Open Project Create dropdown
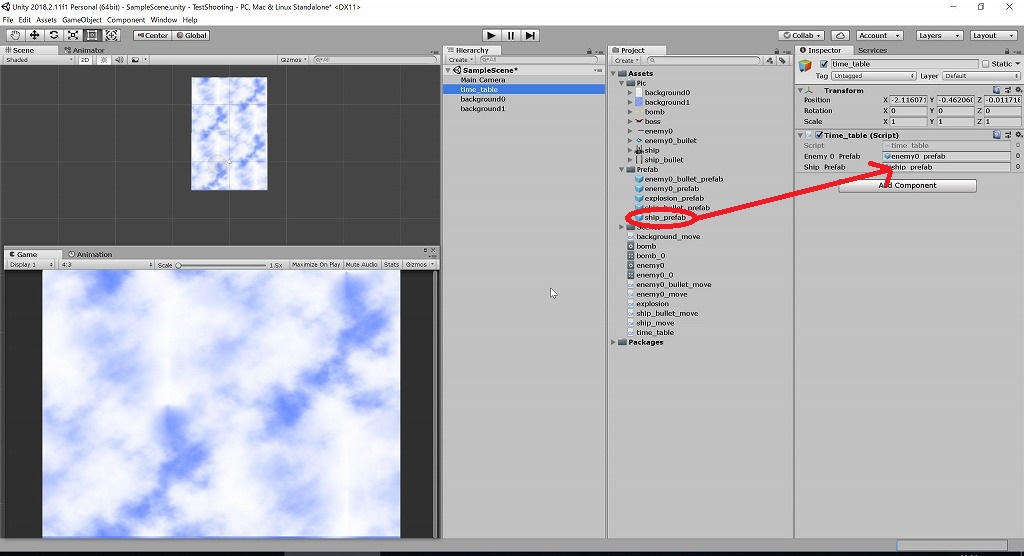This screenshot has width=1024, height=556. click(x=626, y=60)
